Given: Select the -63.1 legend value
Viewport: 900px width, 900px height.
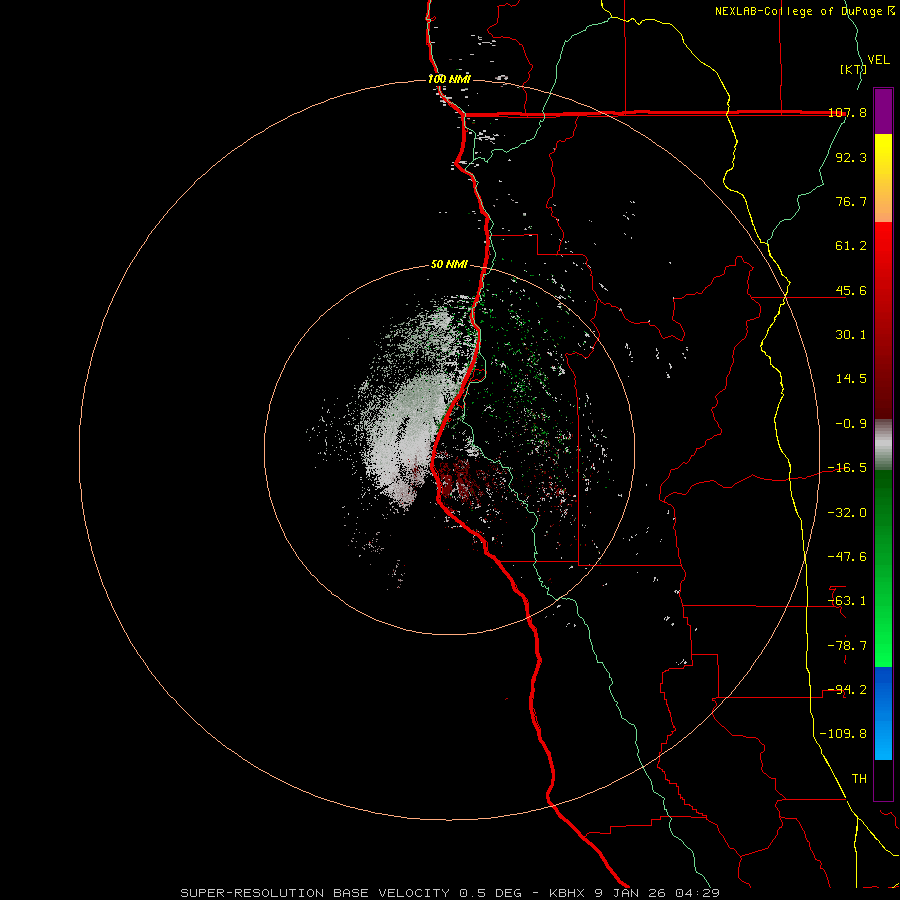Looking at the screenshot, I should point(847,601).
